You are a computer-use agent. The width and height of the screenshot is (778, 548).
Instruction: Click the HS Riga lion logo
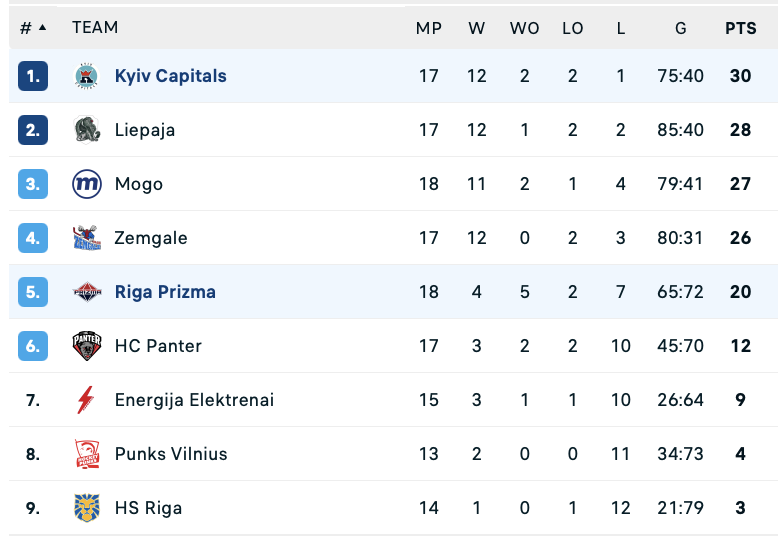point(87,508)
